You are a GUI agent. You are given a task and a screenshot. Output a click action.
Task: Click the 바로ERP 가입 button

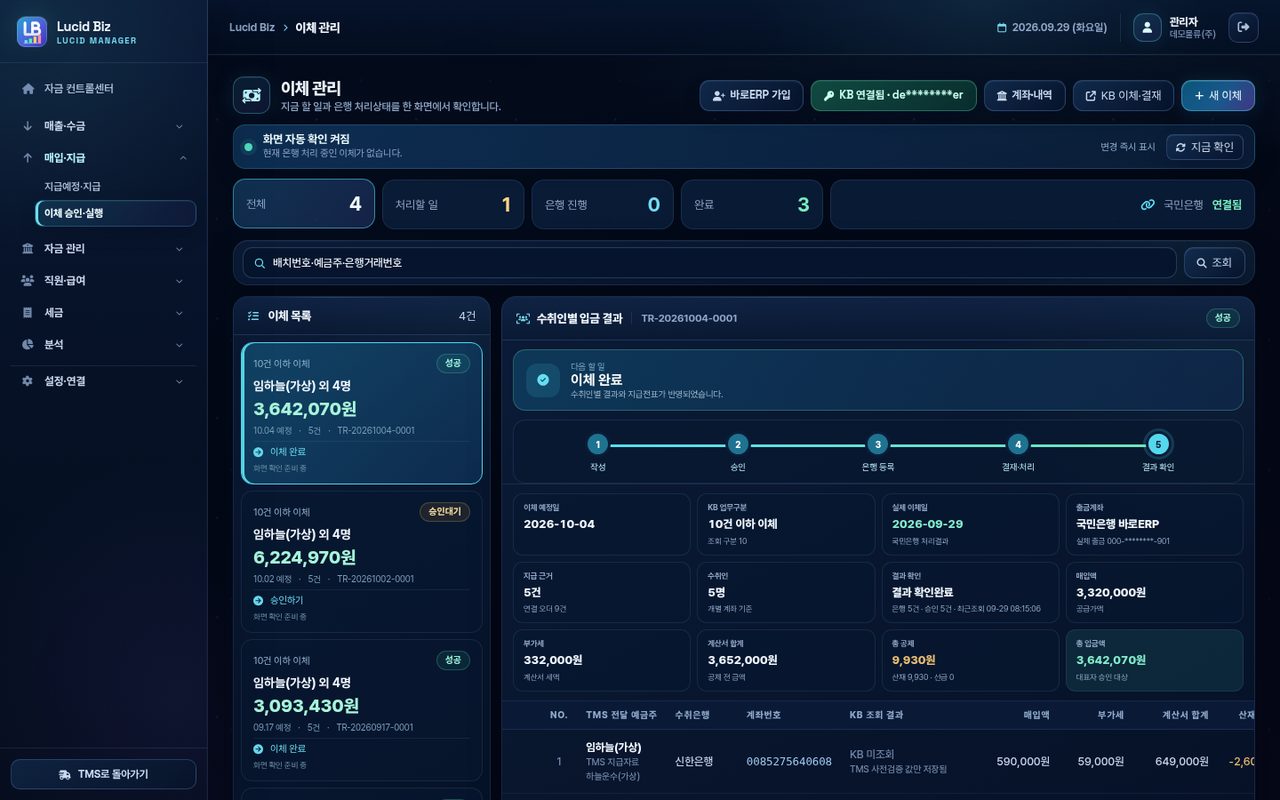(x=751, y=96)
